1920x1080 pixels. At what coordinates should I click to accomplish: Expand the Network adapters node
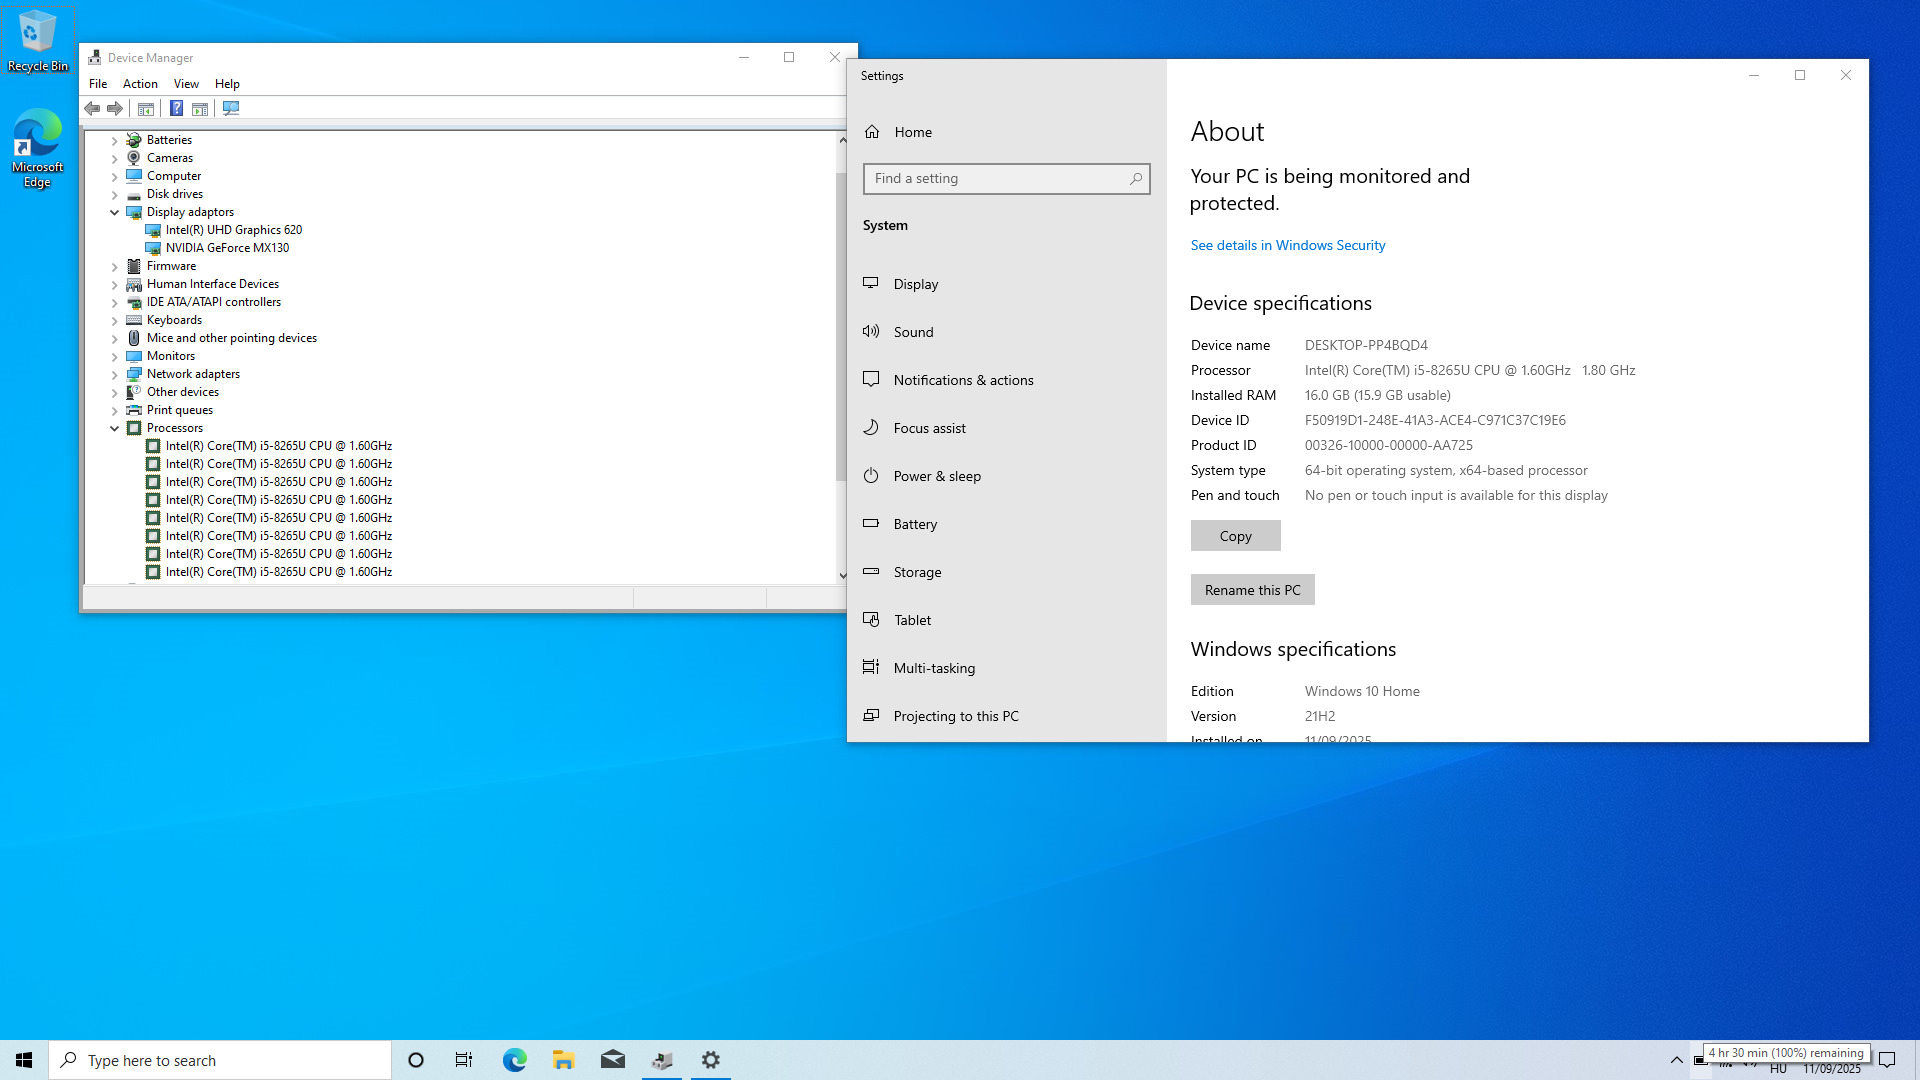coord(114,374)
